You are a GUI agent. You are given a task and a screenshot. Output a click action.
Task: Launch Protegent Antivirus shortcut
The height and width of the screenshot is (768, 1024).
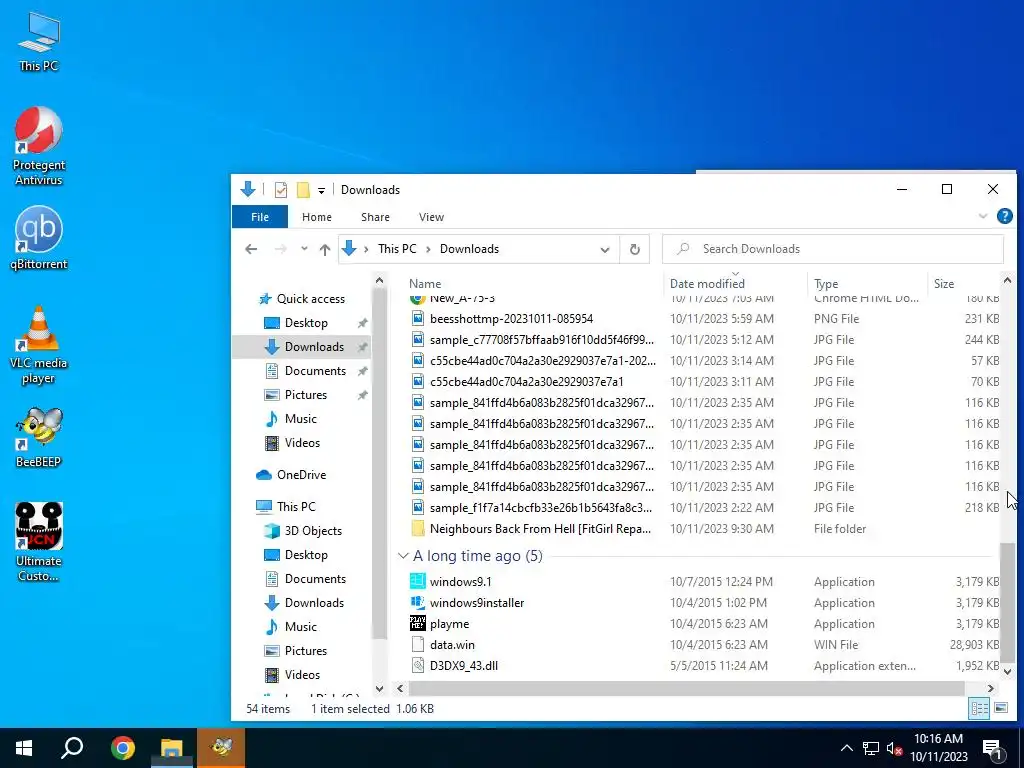coord(39,146)
